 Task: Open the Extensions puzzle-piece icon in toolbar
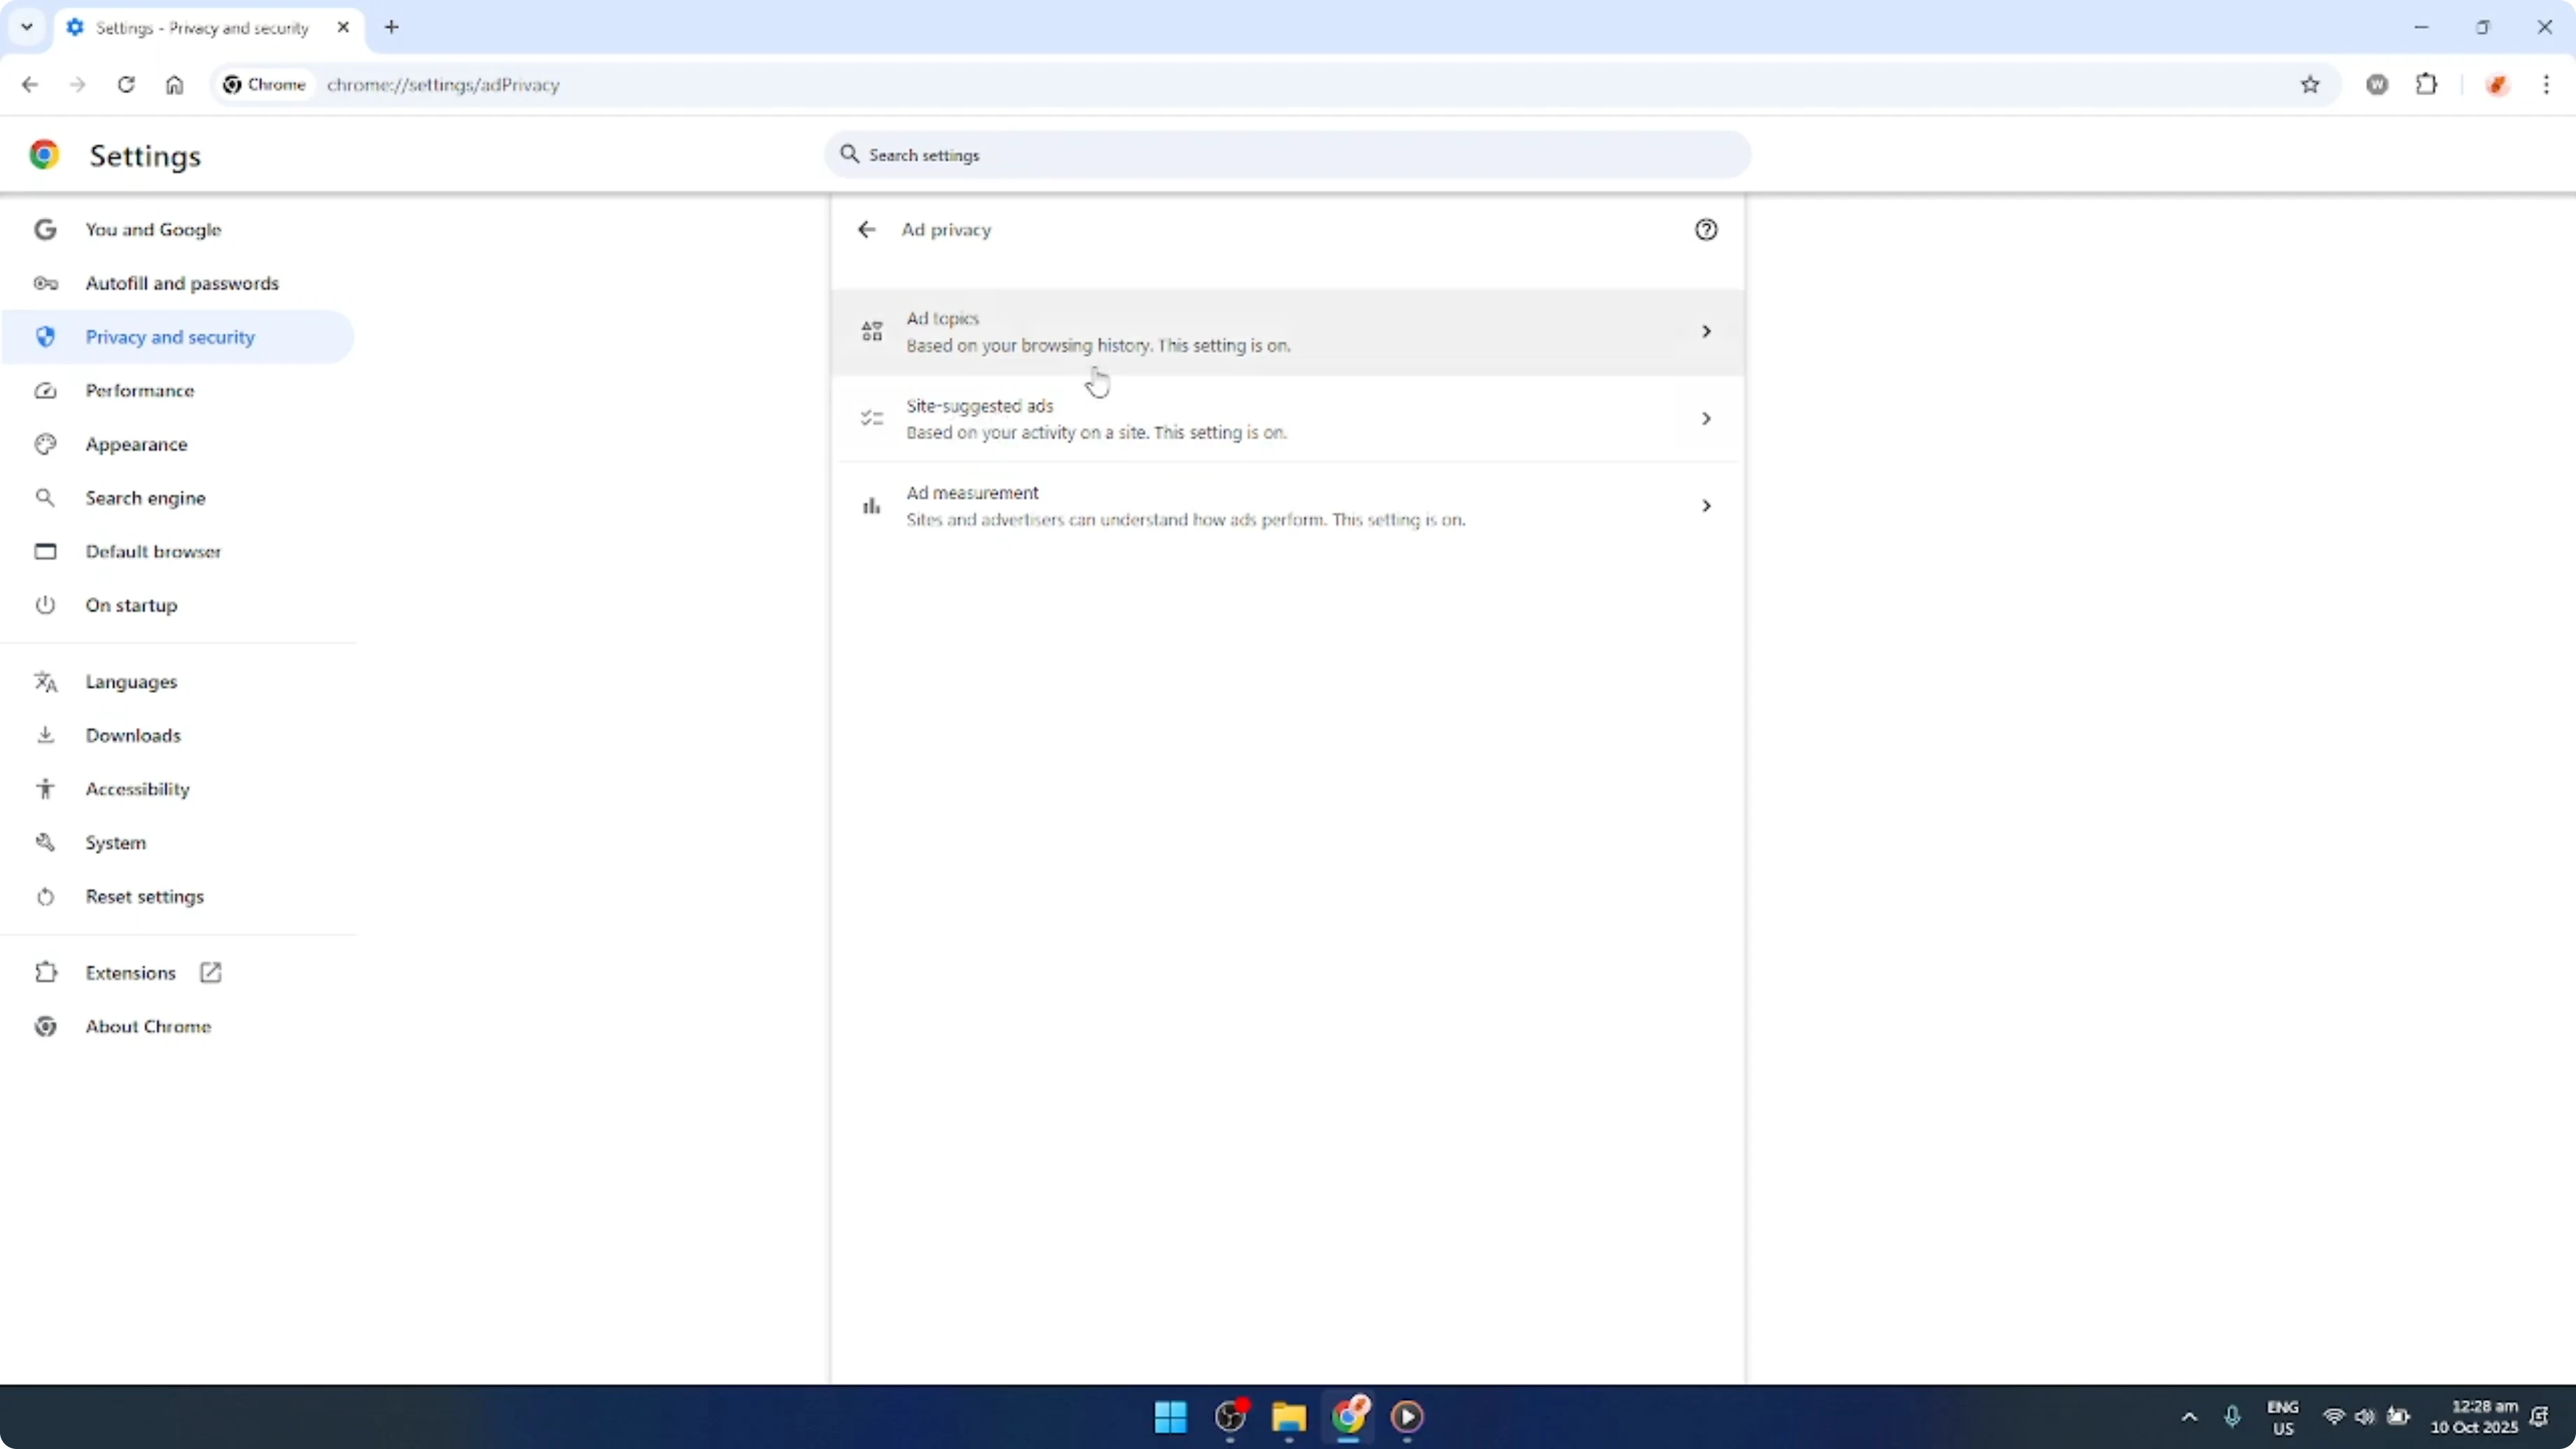tap(2428, 85)
